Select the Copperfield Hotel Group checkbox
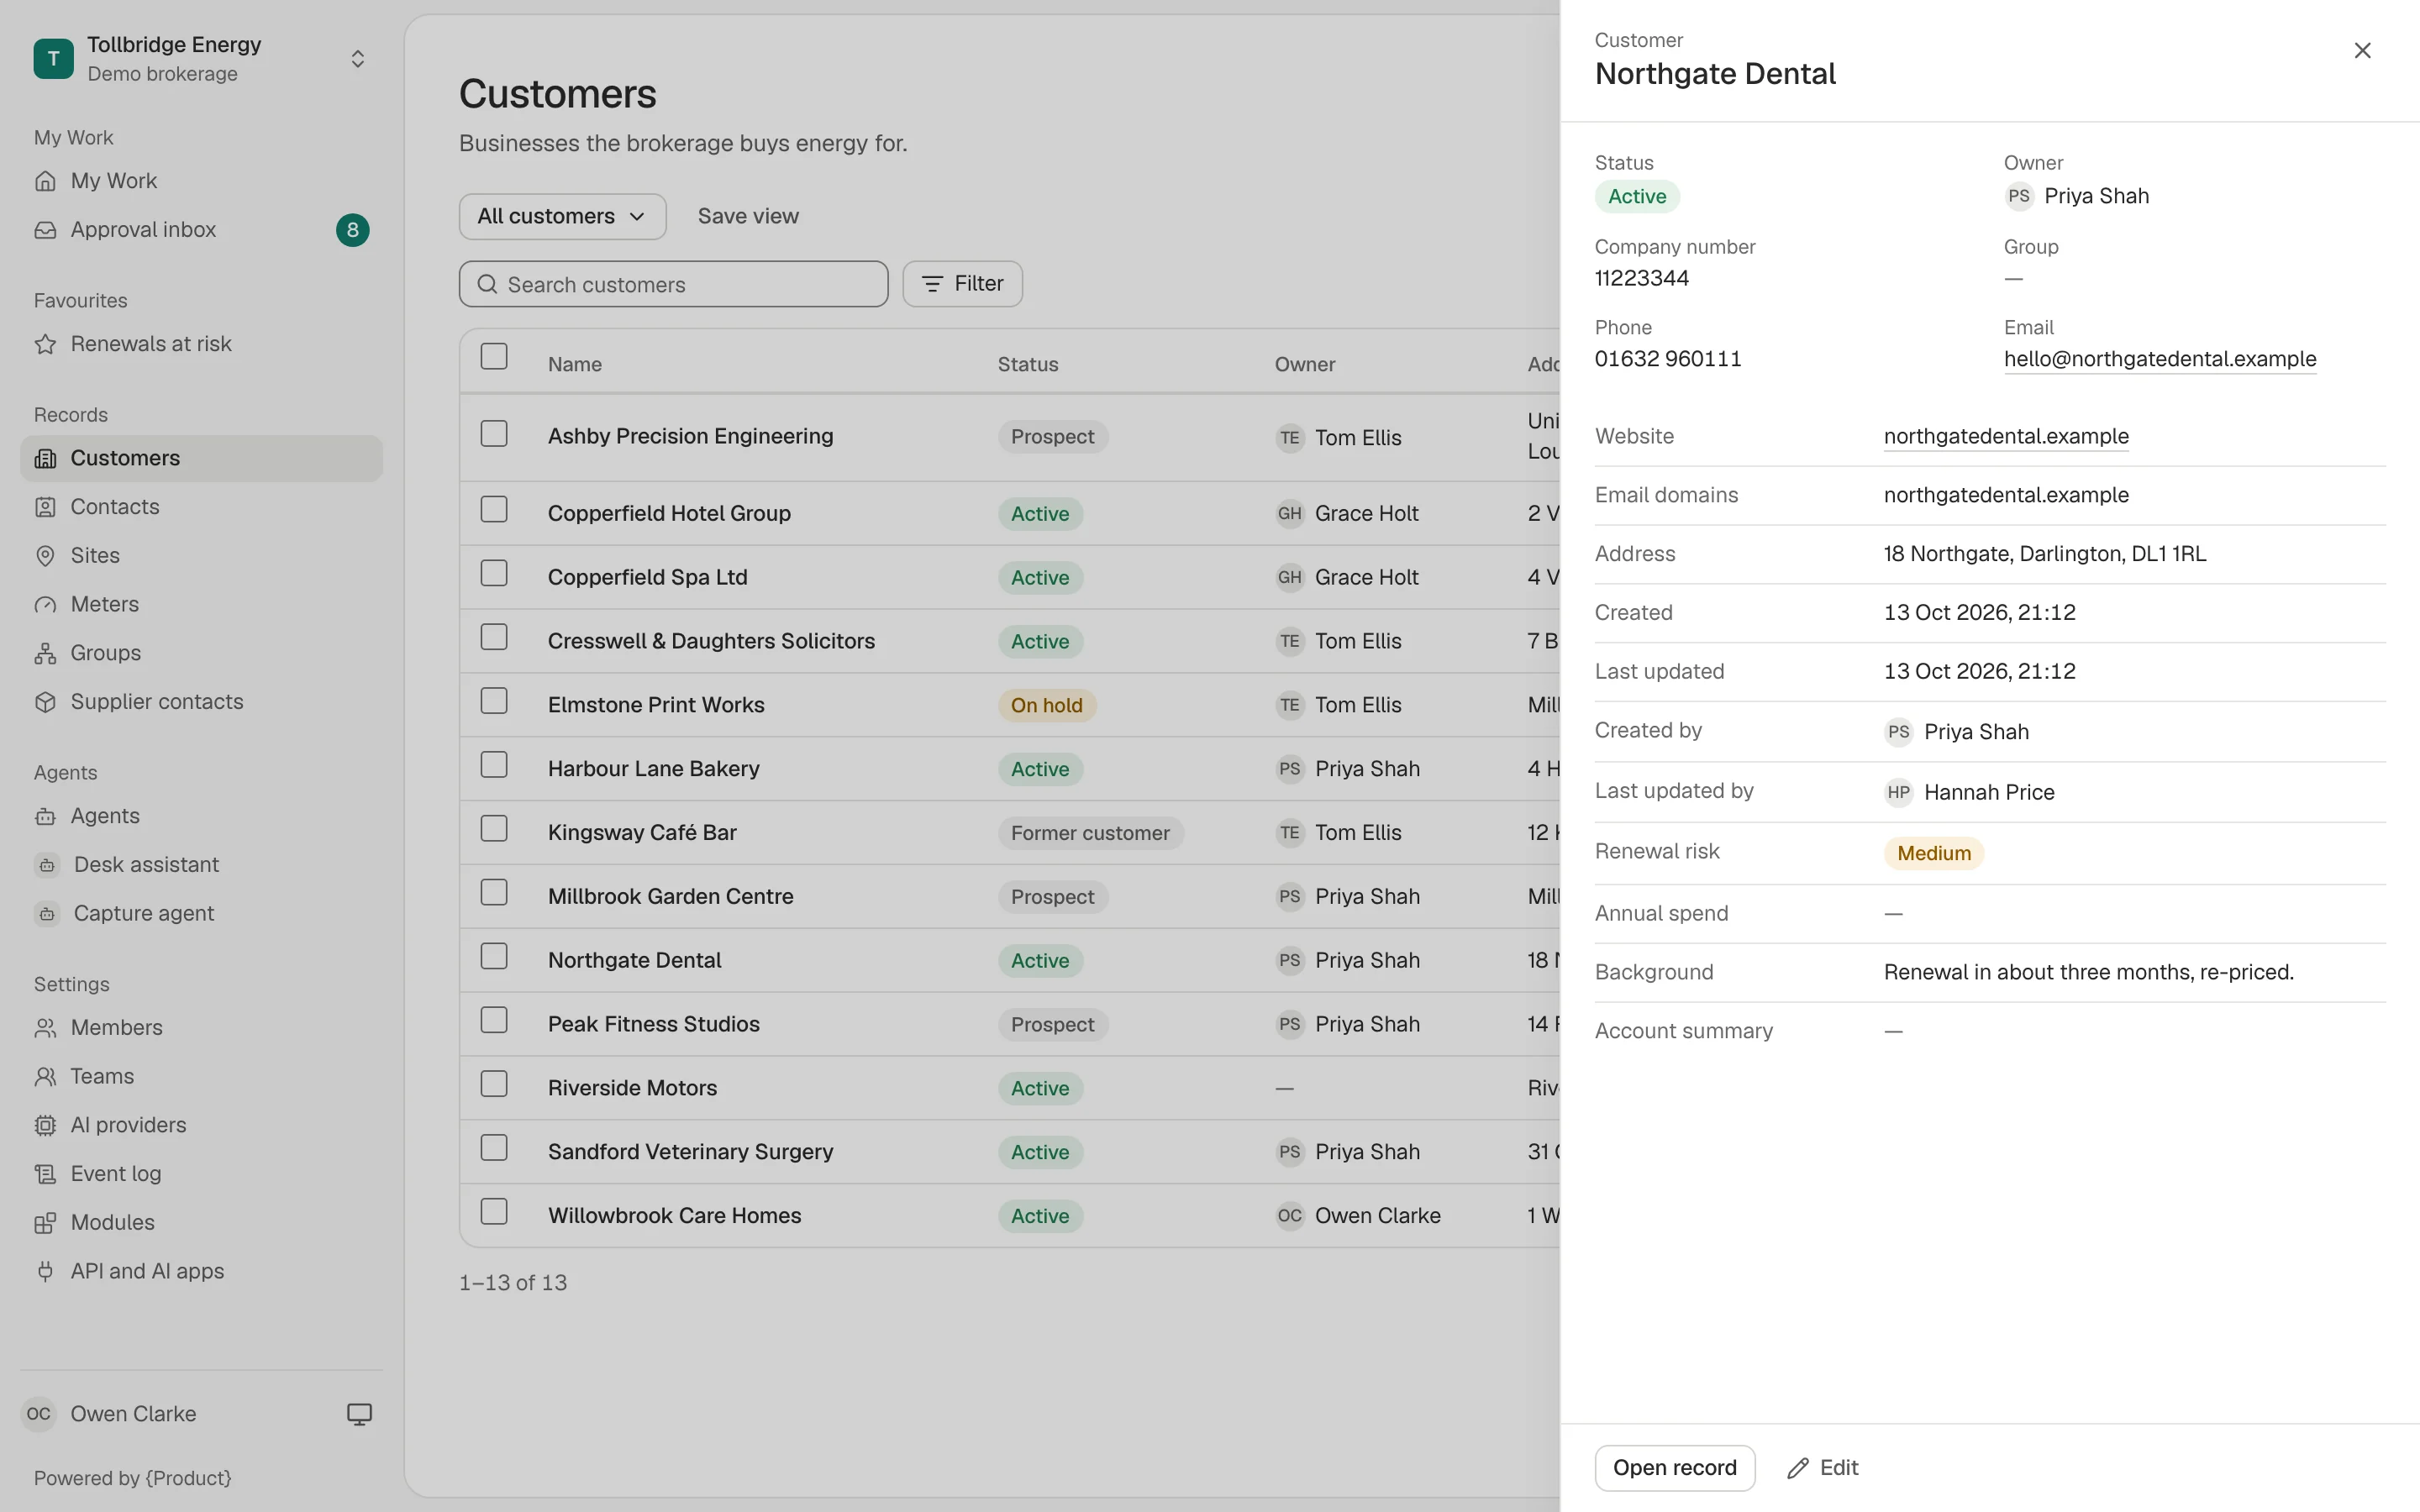 pos(494,509)
